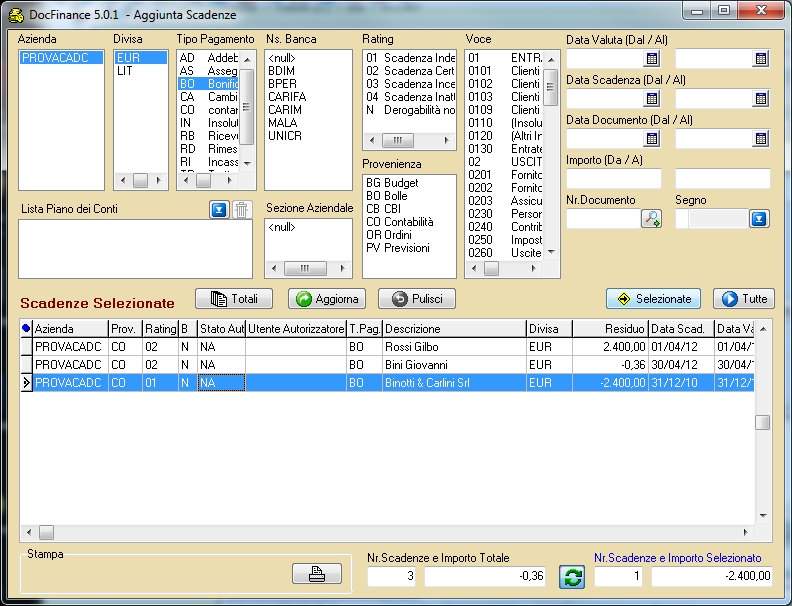Click the Importo Da input field
The width and height of the screenshot is (792, 606).
click(614, 179)
